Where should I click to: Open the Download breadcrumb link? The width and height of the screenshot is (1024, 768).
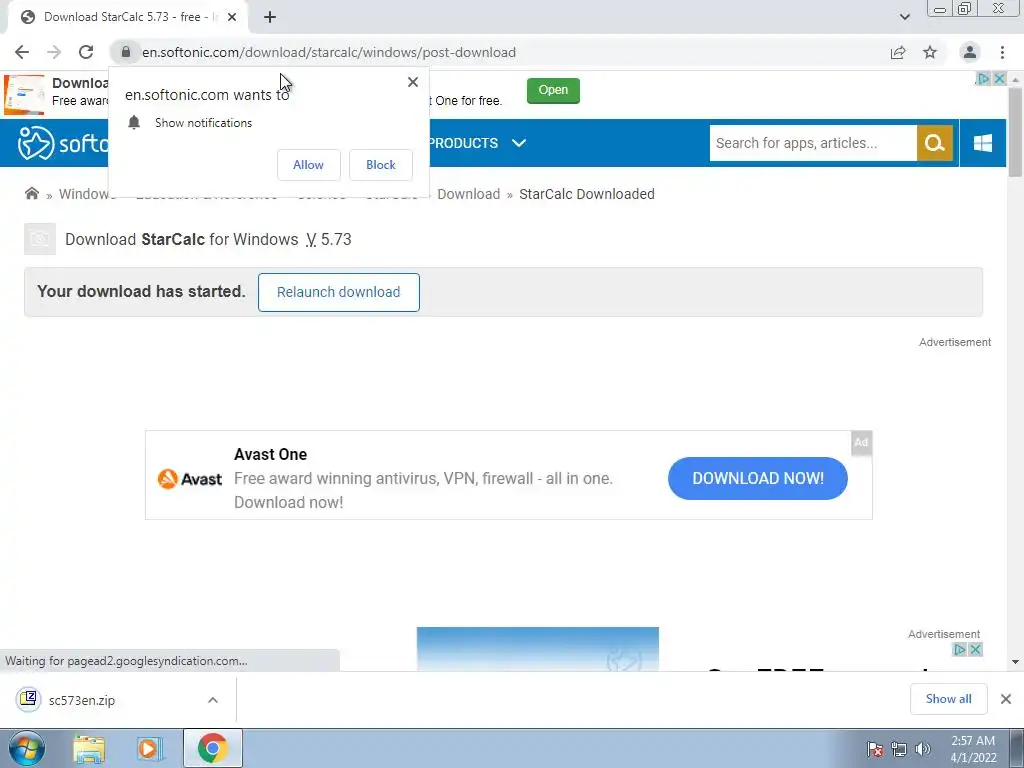(x=468, y=194)
